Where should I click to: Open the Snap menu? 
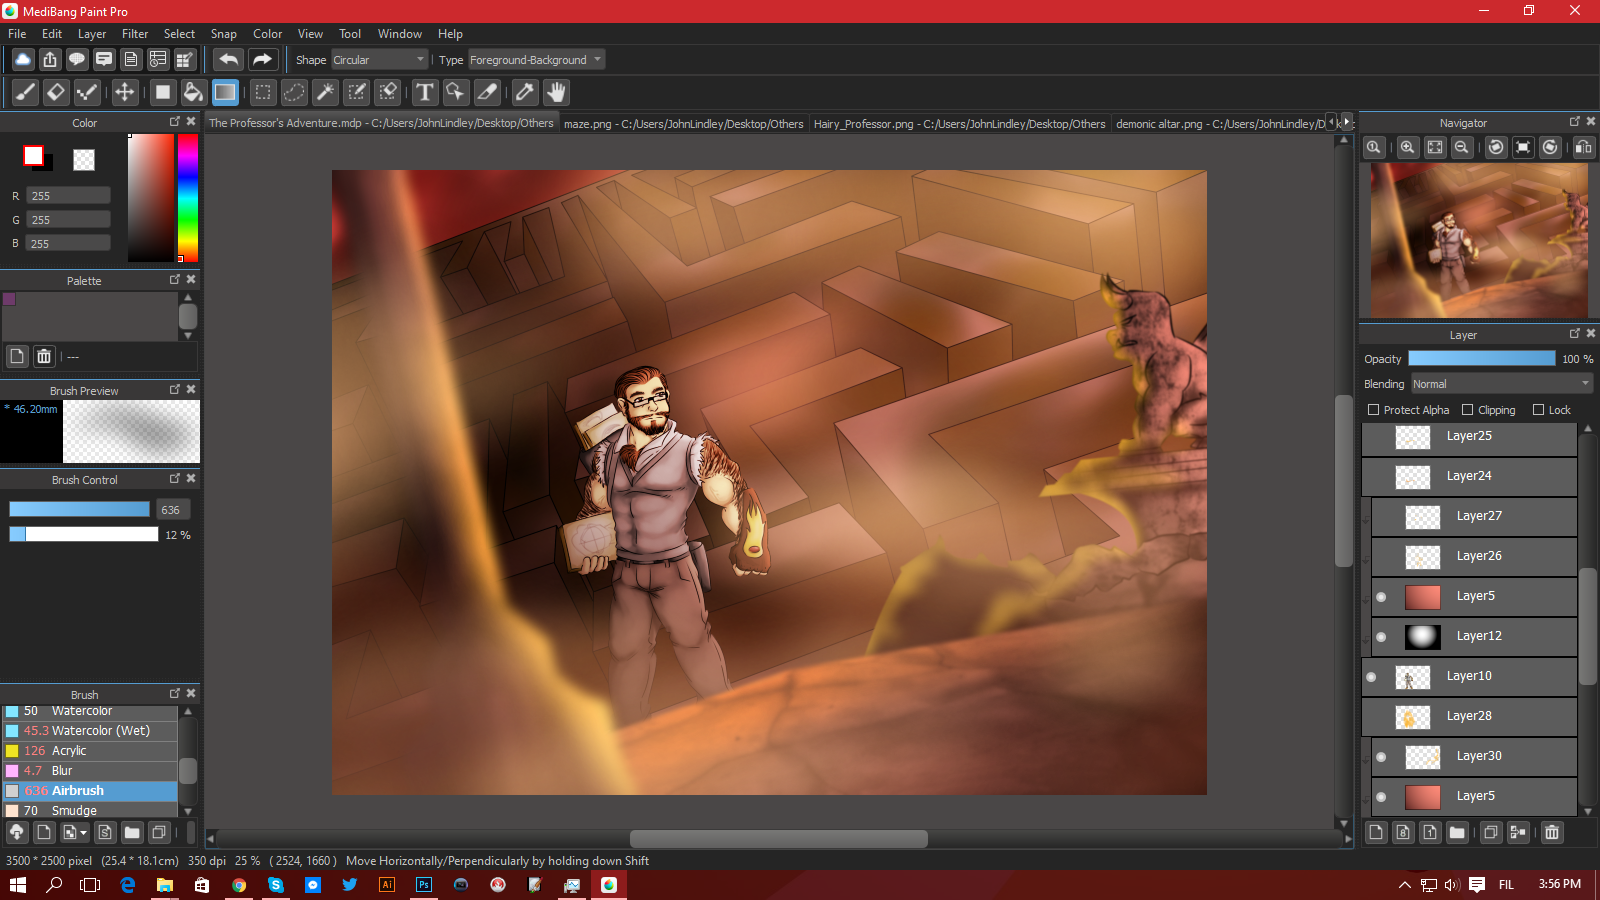[x=223, y=34]
